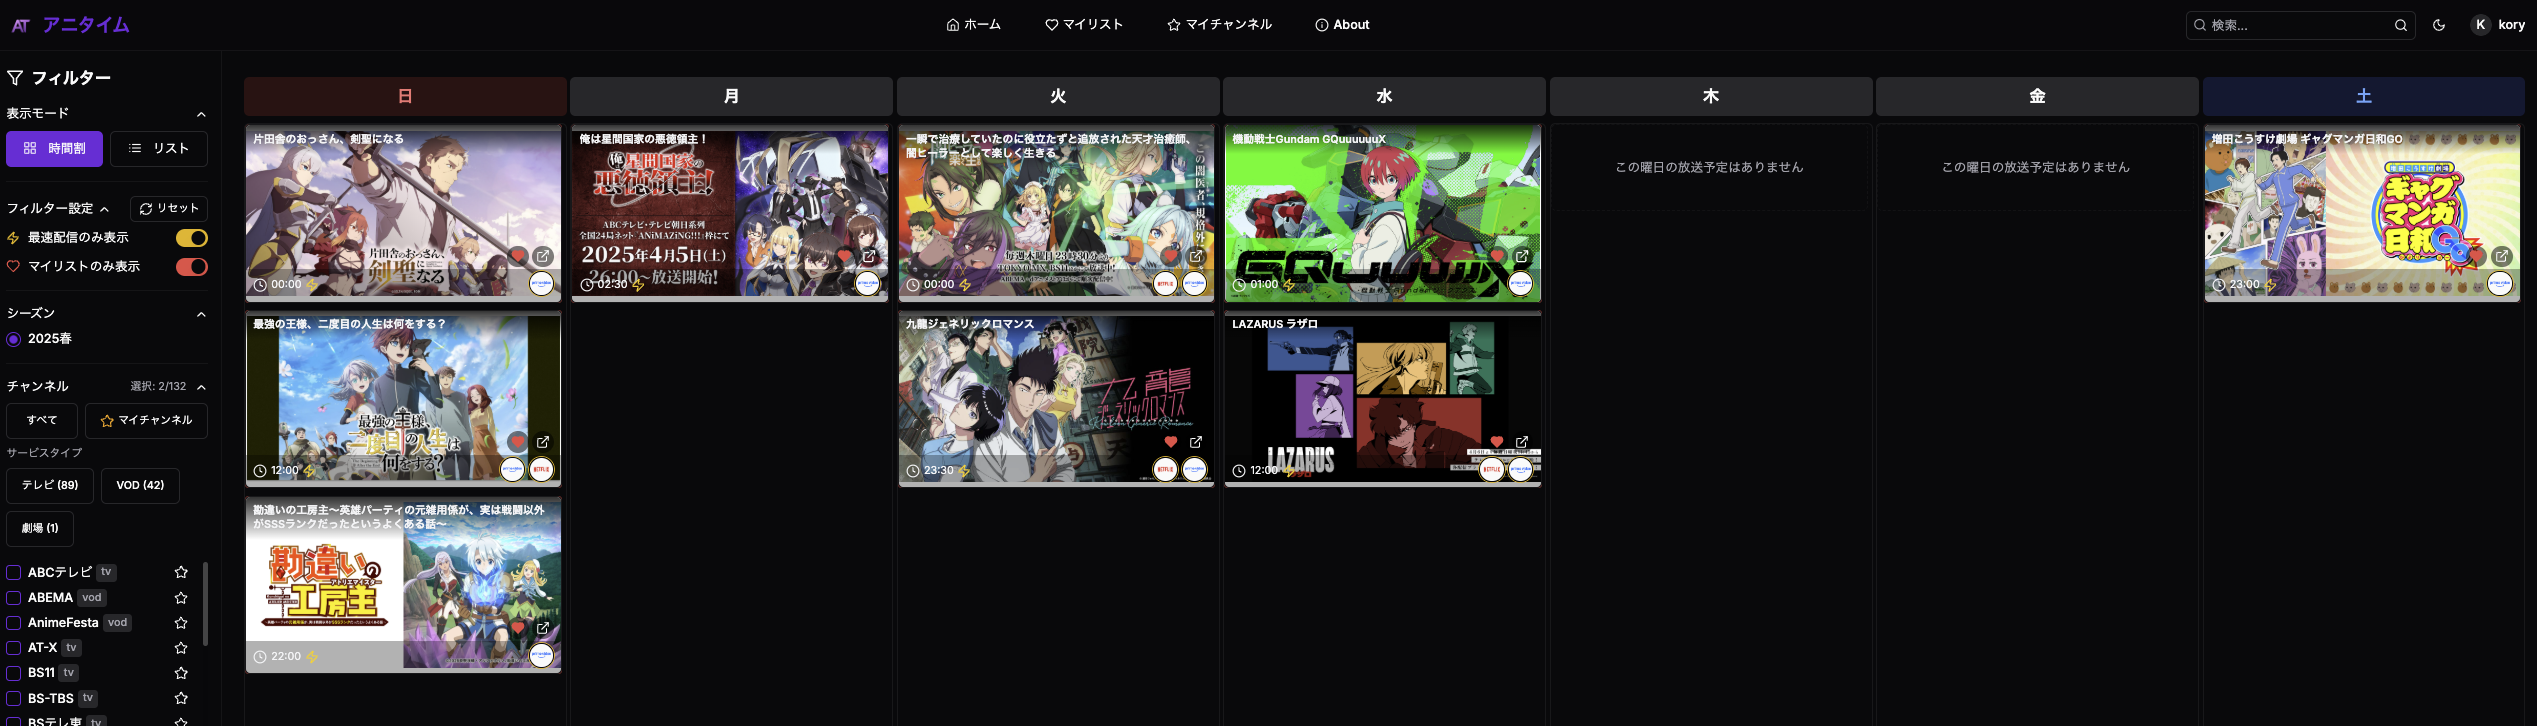
Task: Favorite the AT-X channel star
Action: (x=181, y=648)
